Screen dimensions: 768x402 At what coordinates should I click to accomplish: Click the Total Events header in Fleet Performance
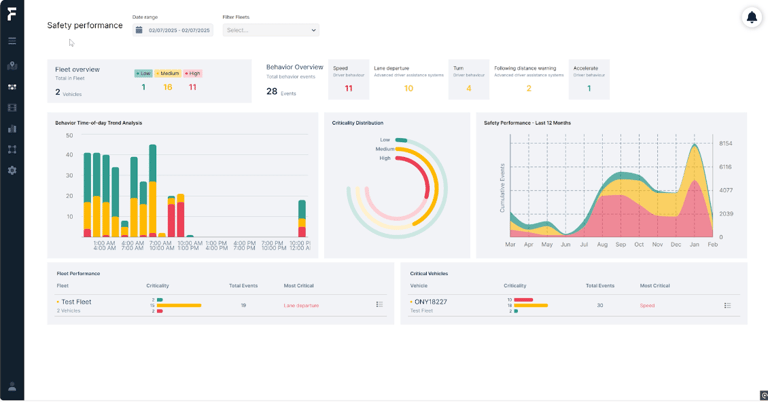coord(243,285)
